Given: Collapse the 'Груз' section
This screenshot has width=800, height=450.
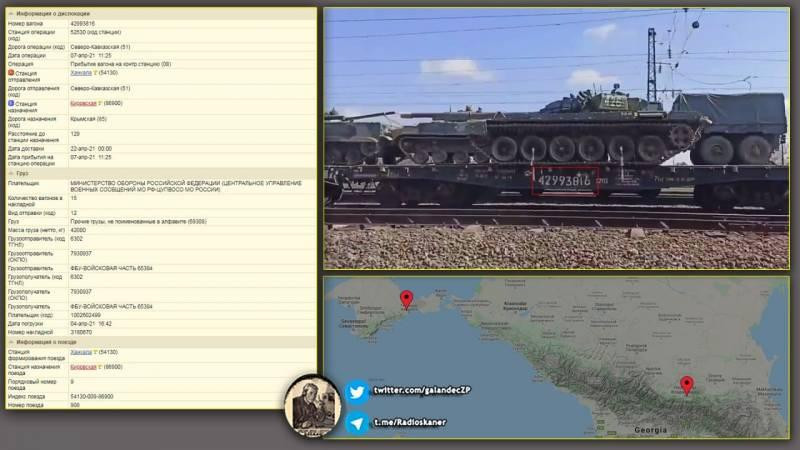Looking at the screenshot, I should pos(10,173).
